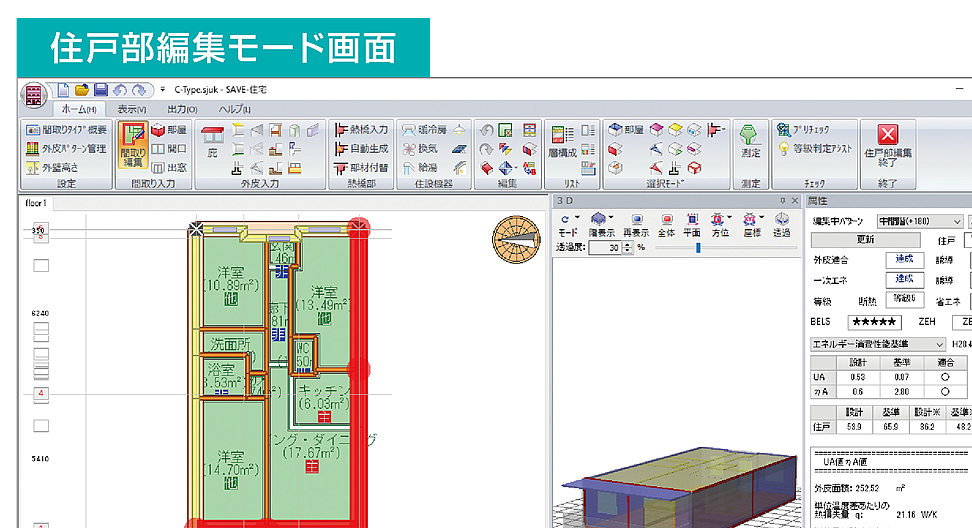Image resolution: width=972 pixels, height=528 pixels.
Task: Open the 方位 orientation dropdown in 3D toolbar
Action: tap(719, 223)
